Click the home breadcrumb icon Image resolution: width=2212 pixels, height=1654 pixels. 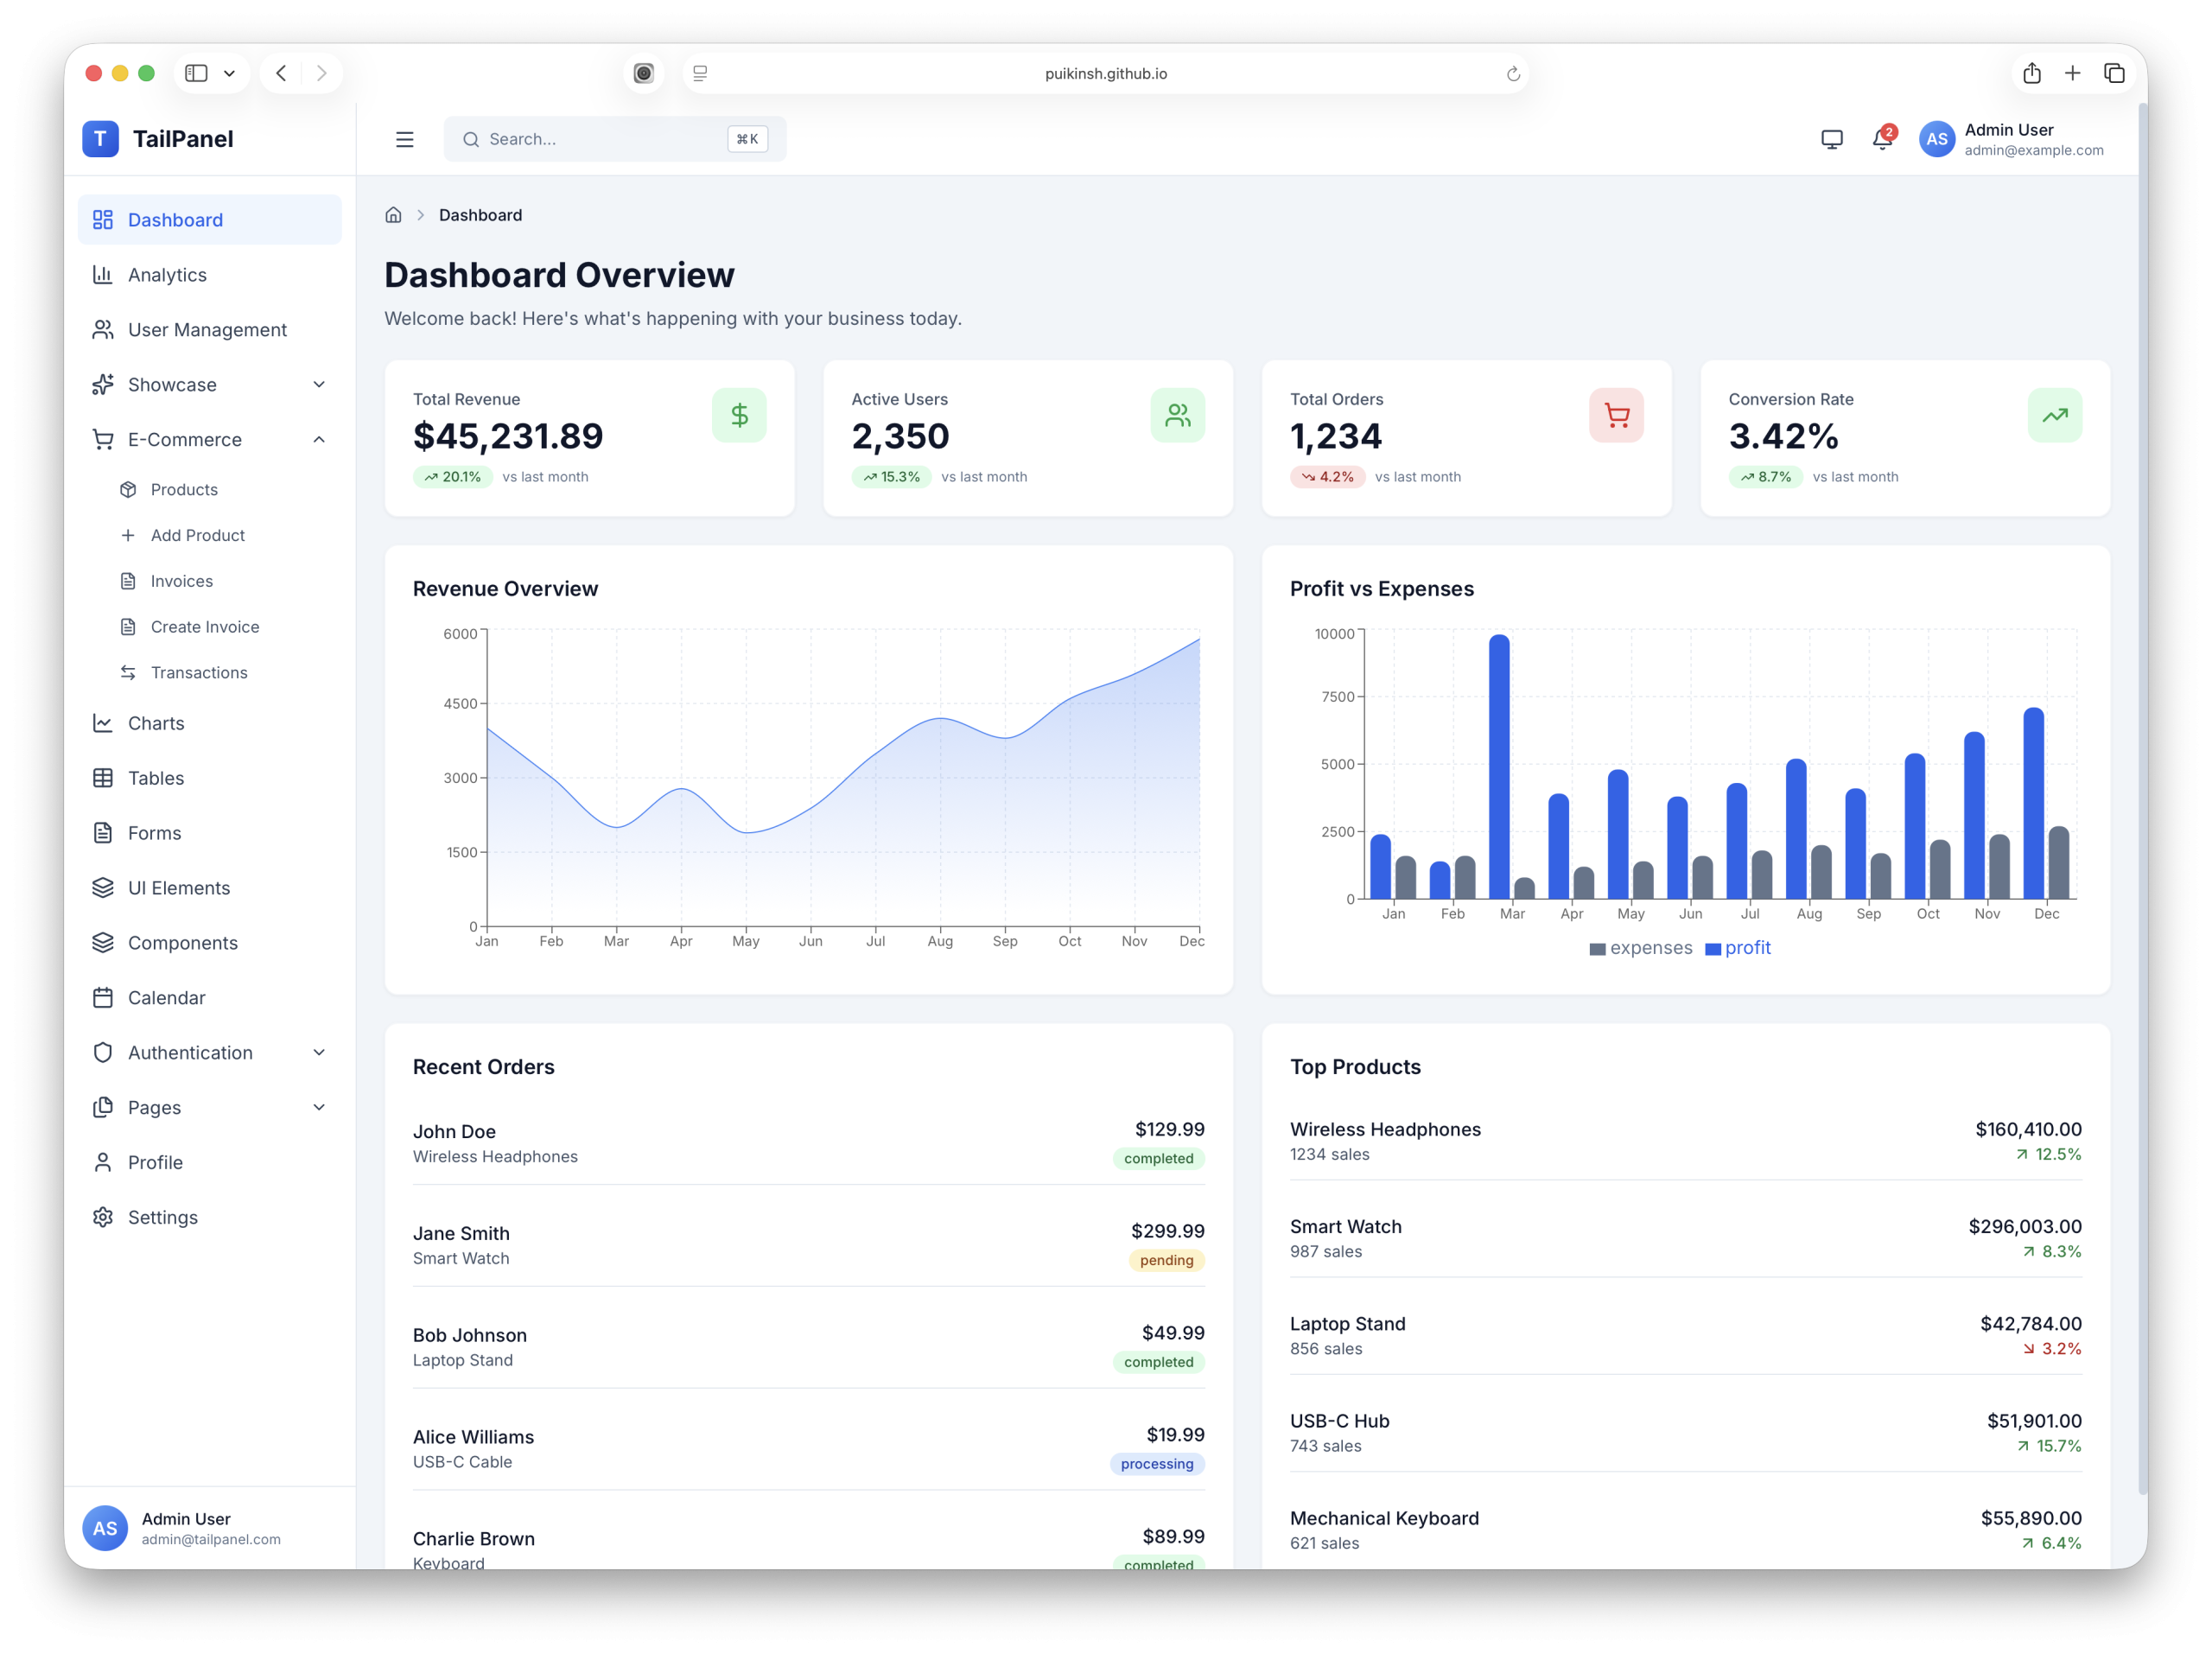(x=393, y=215)
